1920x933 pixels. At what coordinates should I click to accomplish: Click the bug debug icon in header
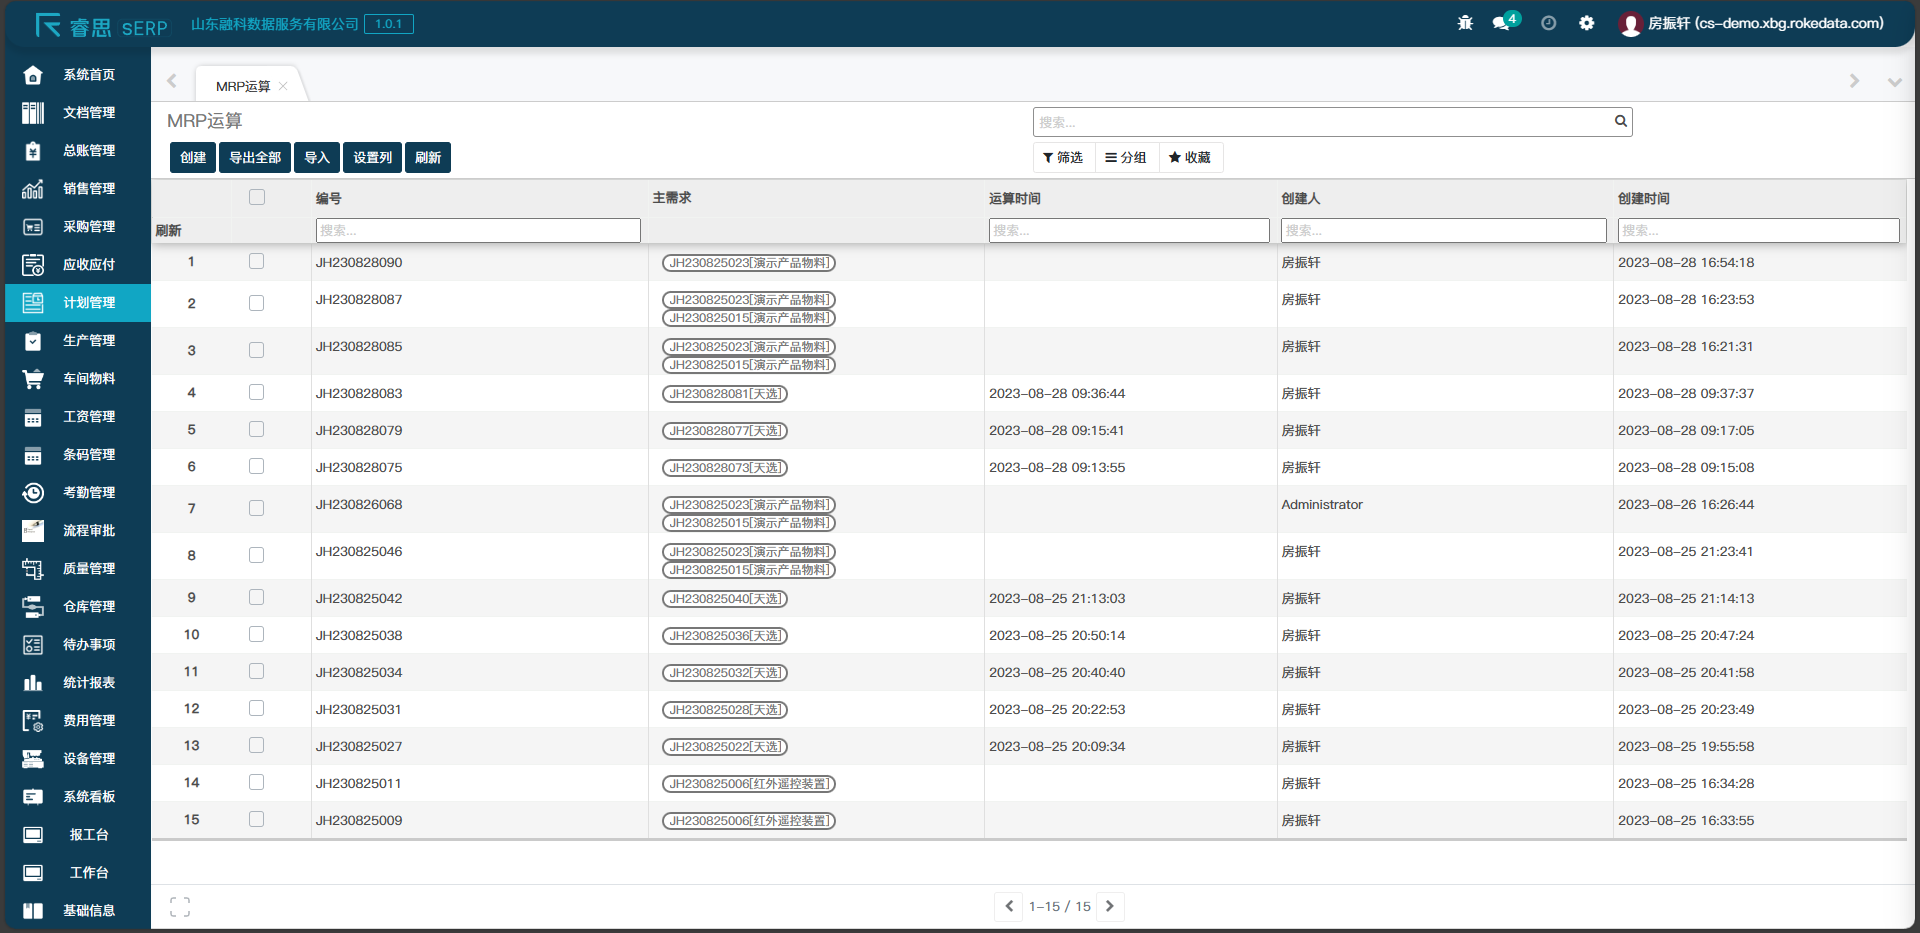pyautogui.click(x=1465, y=23)
